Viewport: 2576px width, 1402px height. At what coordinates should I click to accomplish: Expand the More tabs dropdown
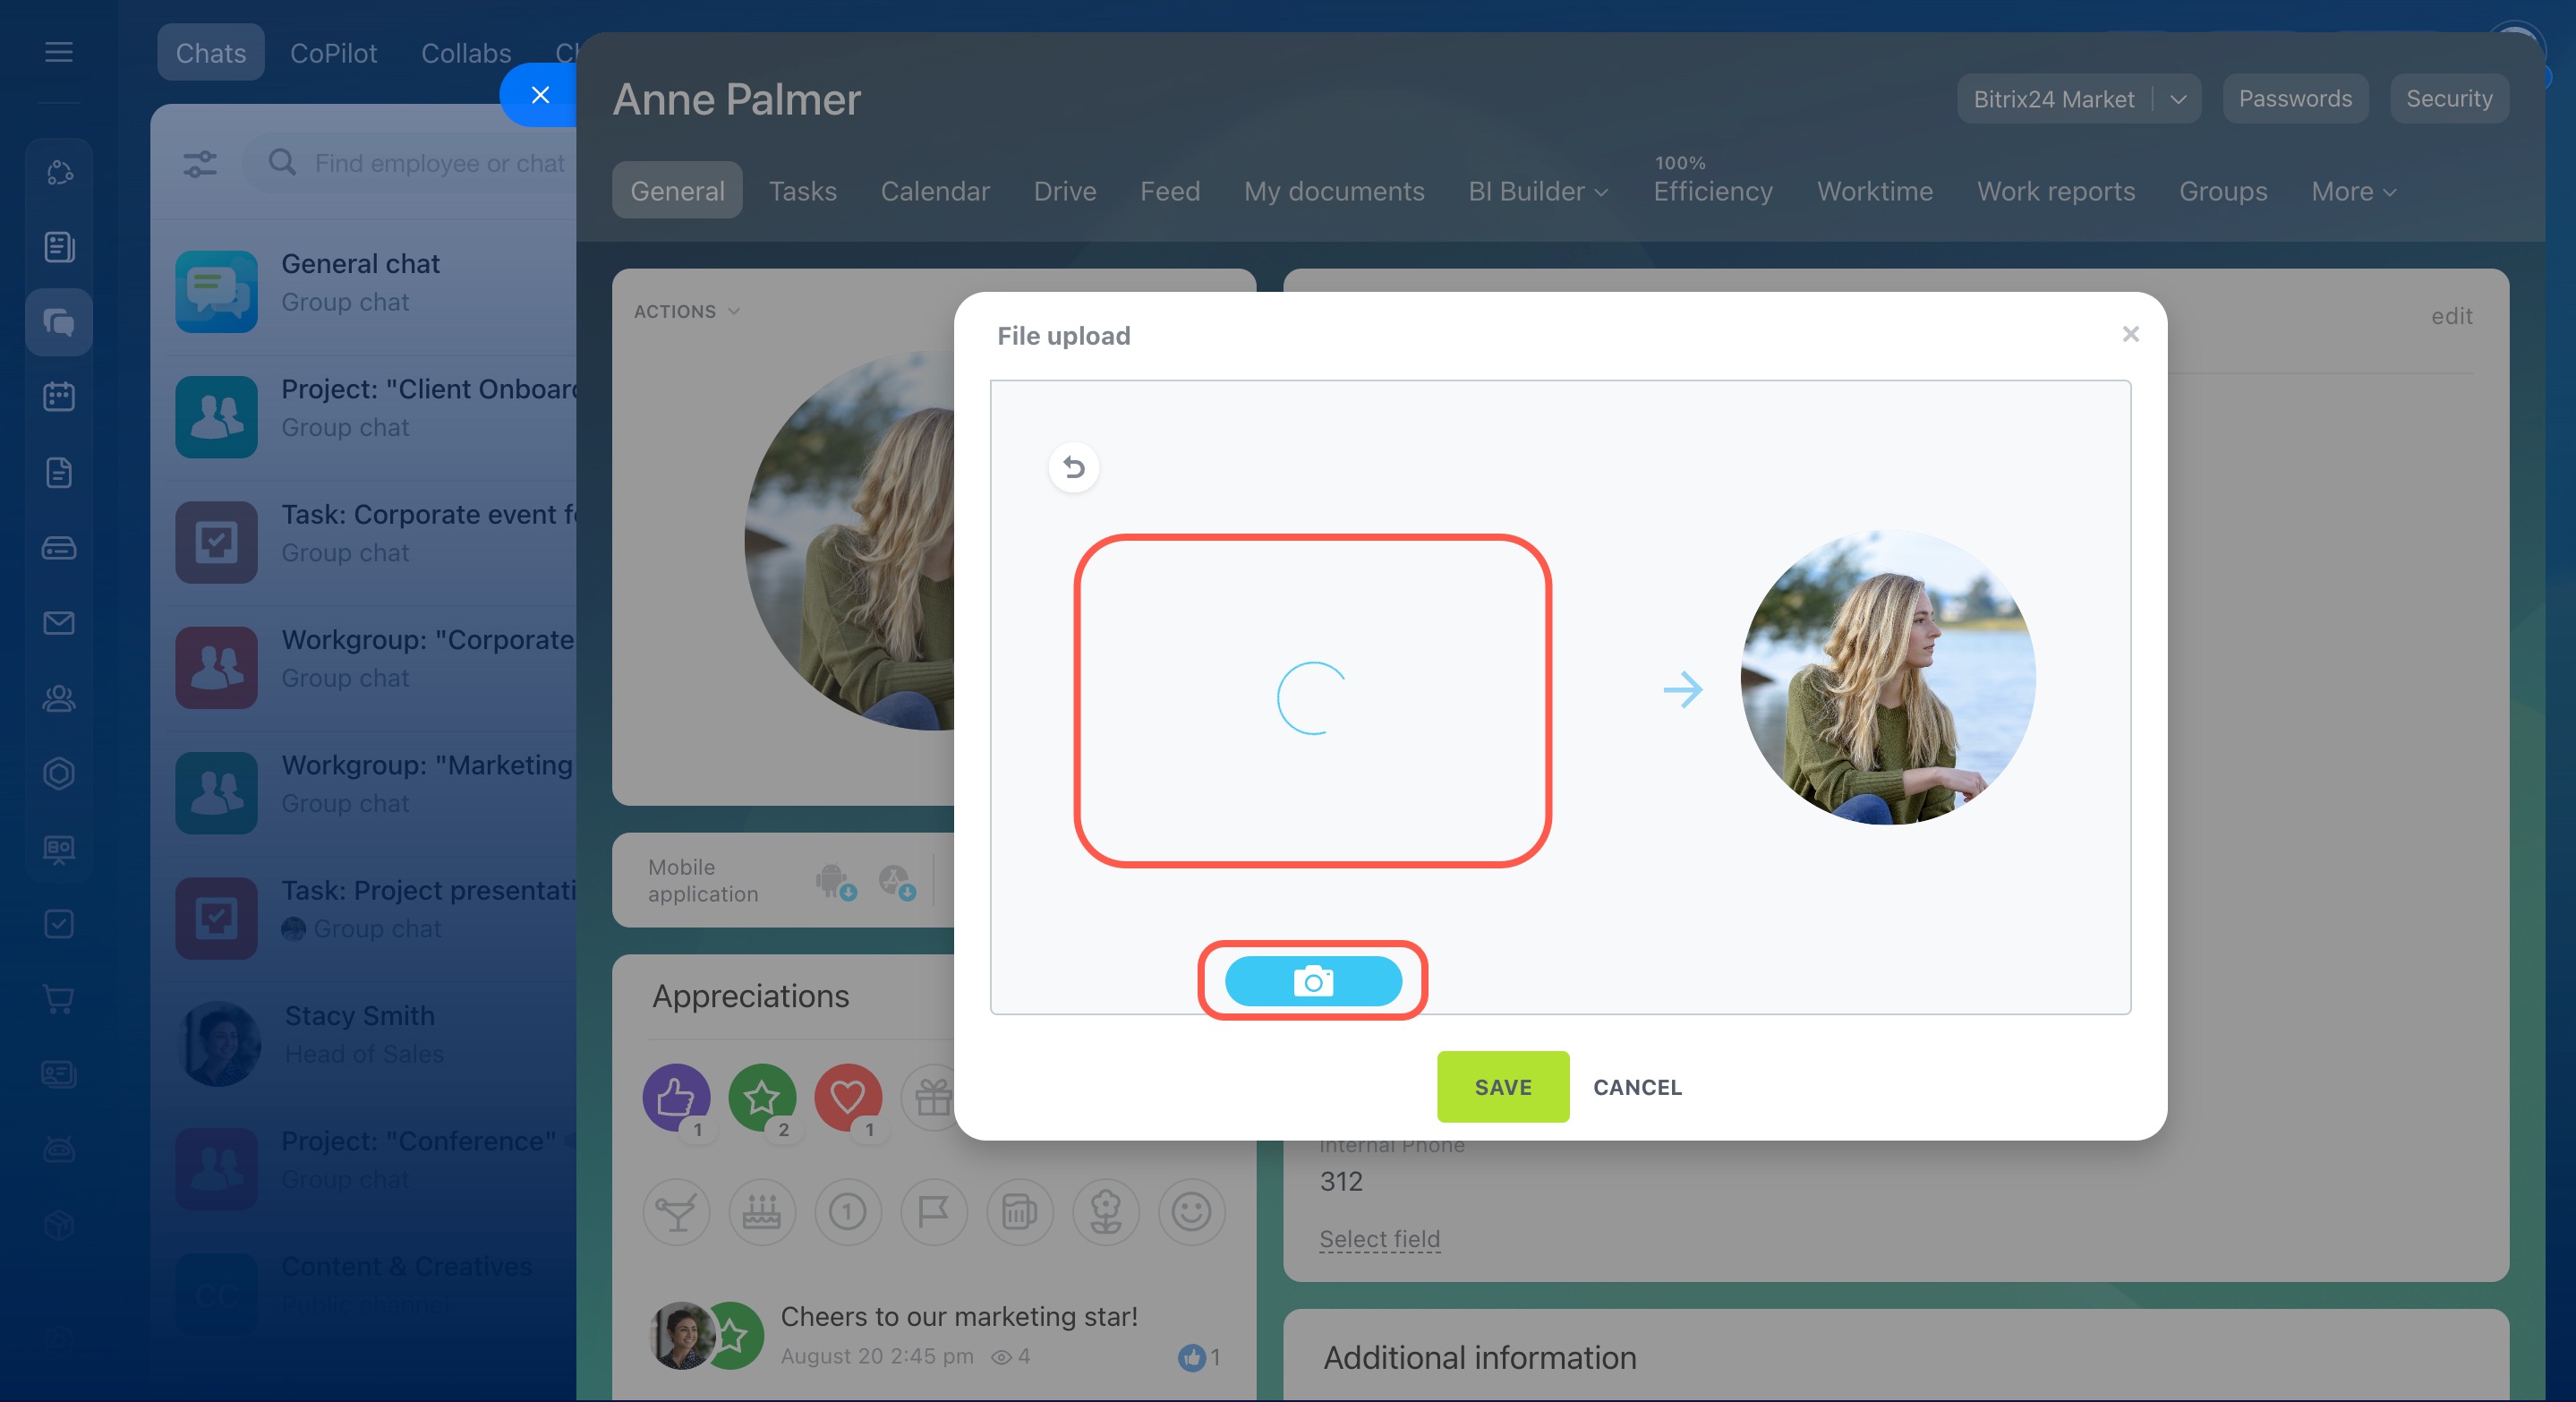click(x=2354, y=191)
